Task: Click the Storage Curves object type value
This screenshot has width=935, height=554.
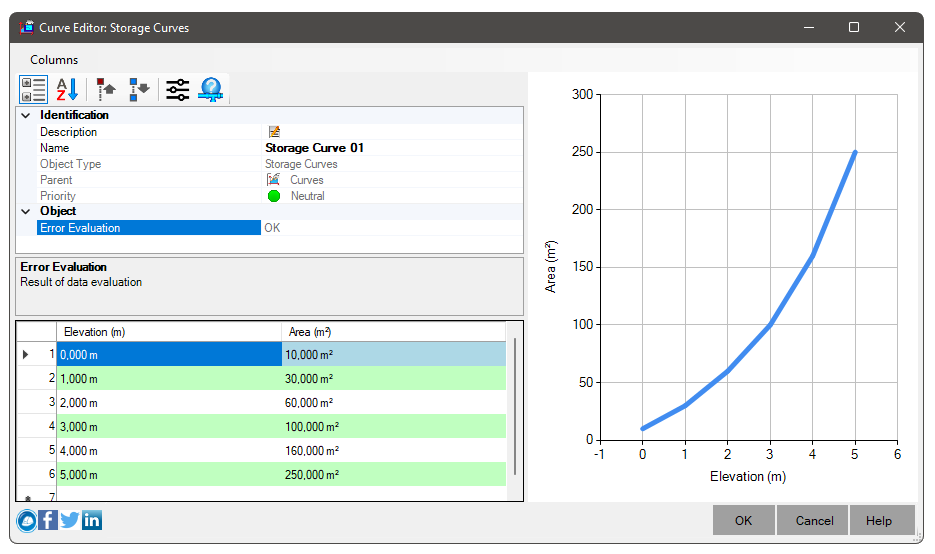Action: [x=301, y=164]
